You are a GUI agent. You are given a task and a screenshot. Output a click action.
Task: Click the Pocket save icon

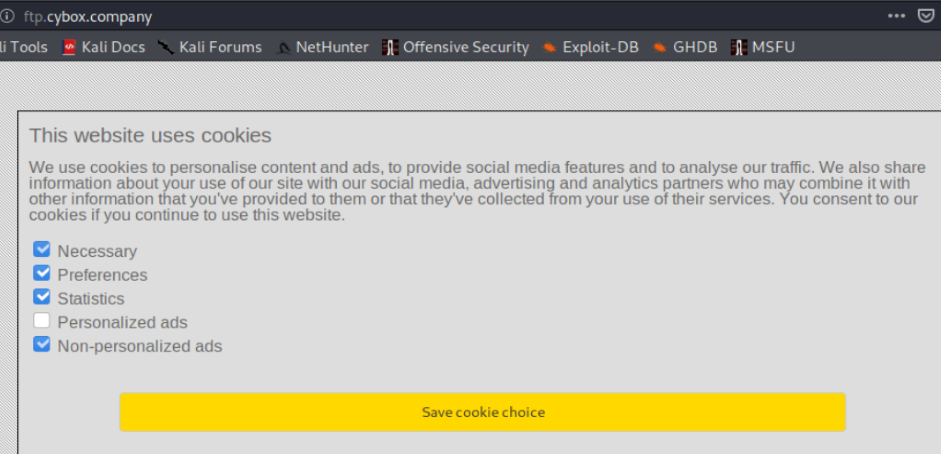pyautogui.click(x=926, y=17)
